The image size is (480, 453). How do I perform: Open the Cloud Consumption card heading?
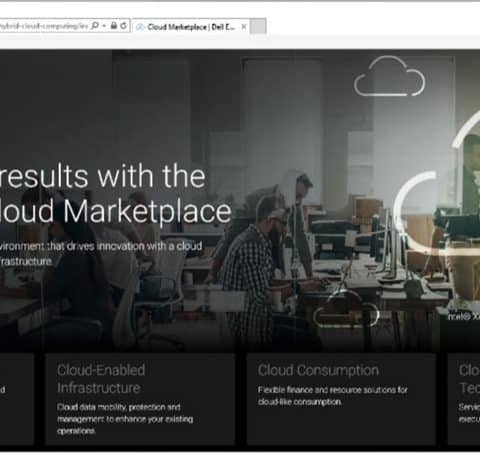pos(318,370)
